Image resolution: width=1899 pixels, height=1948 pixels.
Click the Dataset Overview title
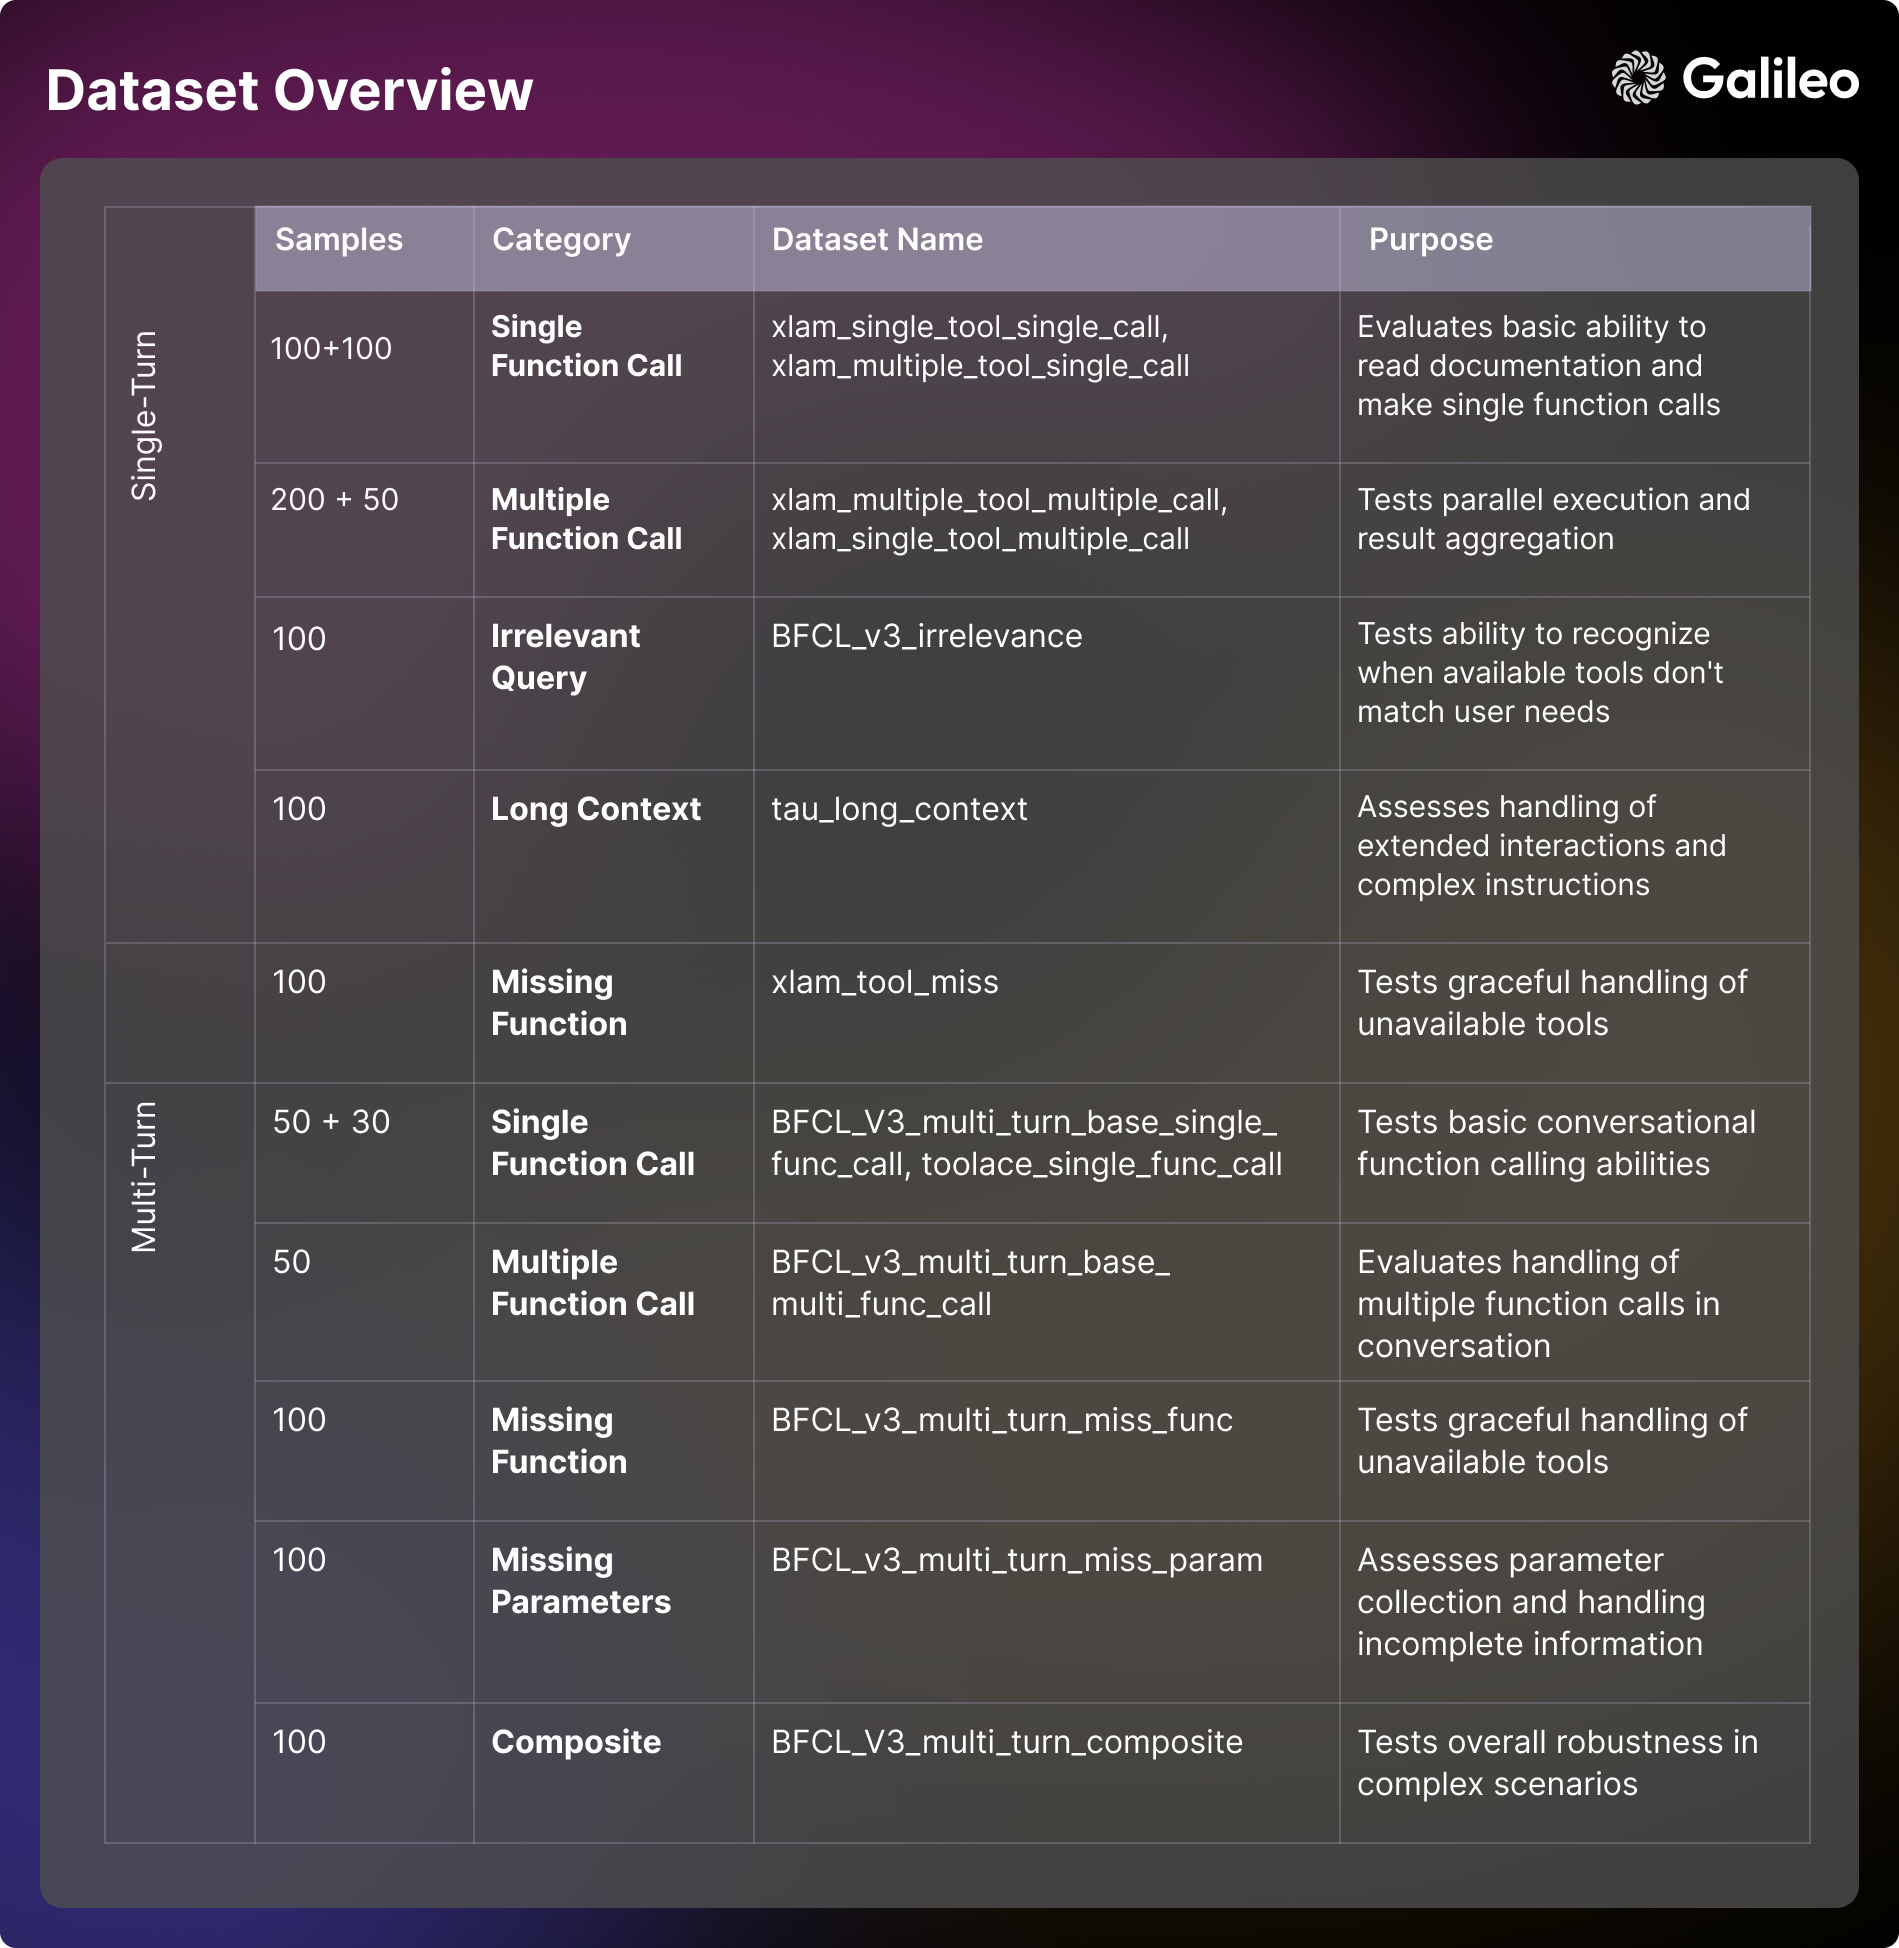pos(289,90)
